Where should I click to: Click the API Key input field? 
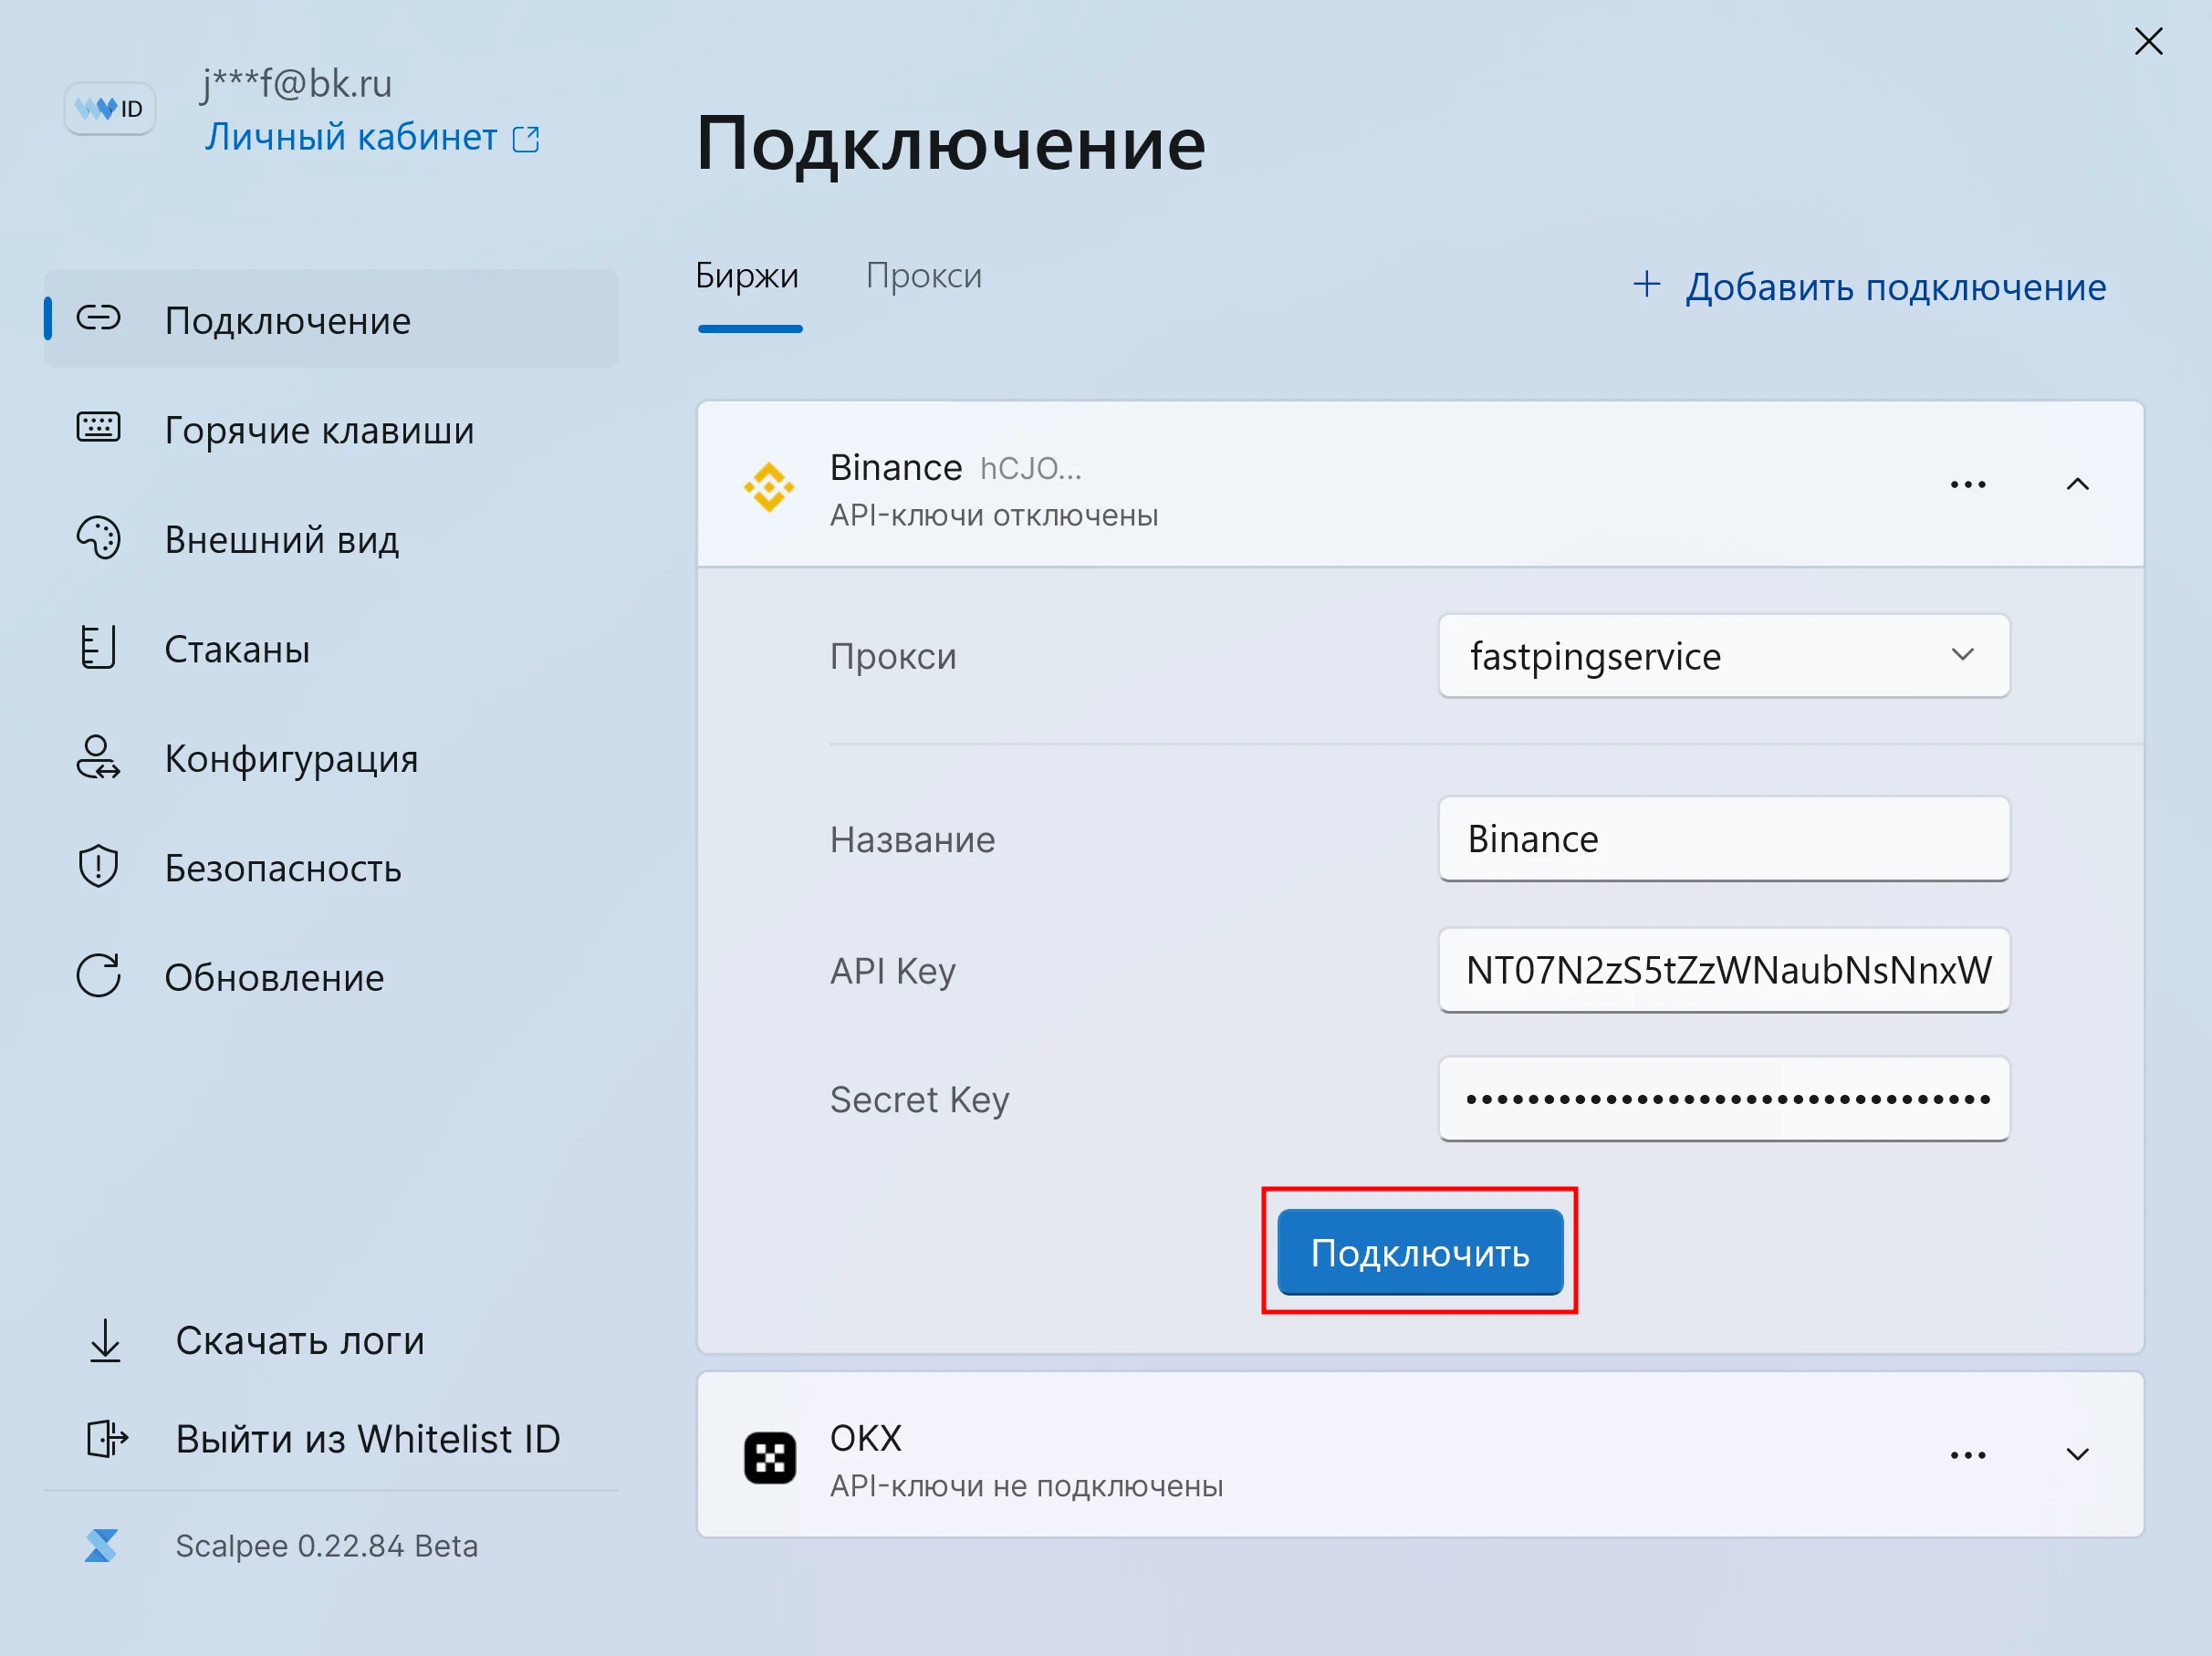(1723, 970)
